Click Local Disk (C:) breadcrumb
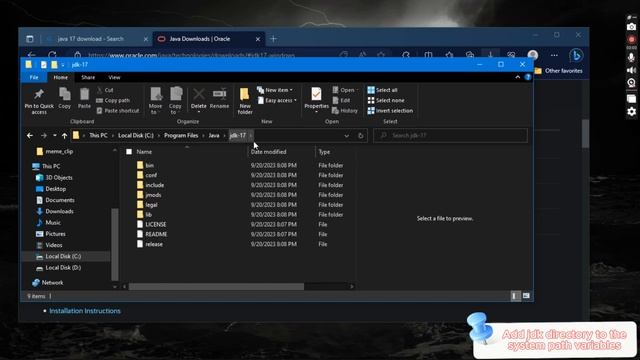 coord(136,136)
